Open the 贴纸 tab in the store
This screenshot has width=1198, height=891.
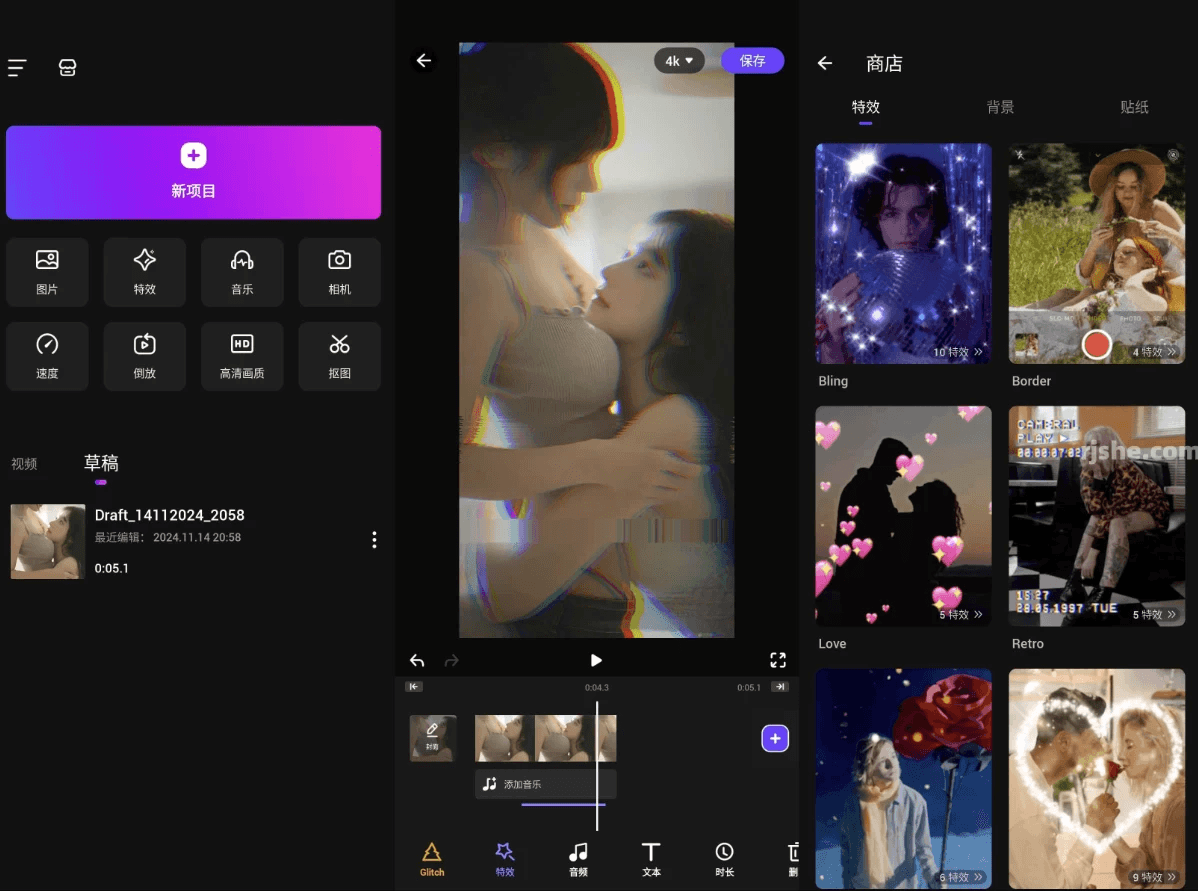[x=1135, y=107]
